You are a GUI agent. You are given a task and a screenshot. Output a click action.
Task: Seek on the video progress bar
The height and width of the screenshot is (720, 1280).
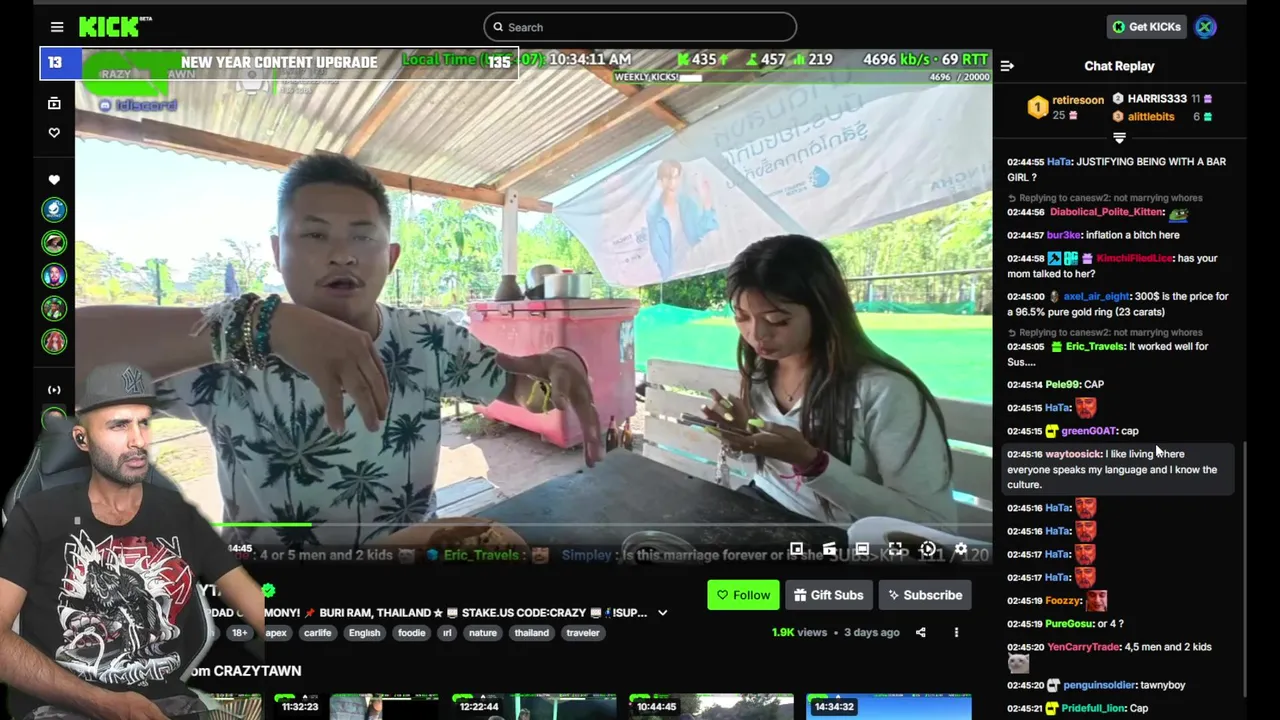tap(533, 524)
